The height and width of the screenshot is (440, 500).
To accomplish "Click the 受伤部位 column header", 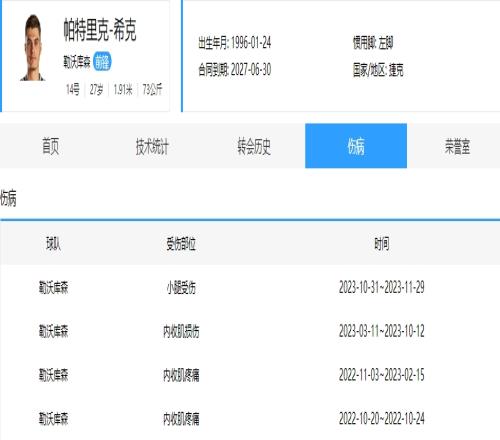I will [181, 244].
